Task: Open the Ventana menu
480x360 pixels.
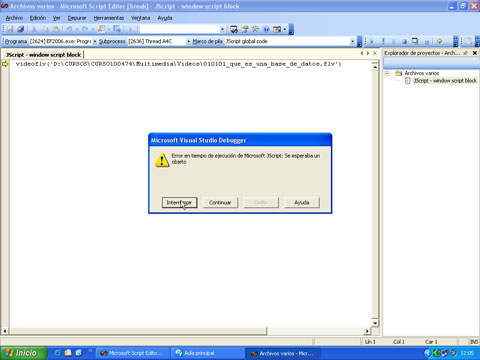Action: tap(141, 18)
